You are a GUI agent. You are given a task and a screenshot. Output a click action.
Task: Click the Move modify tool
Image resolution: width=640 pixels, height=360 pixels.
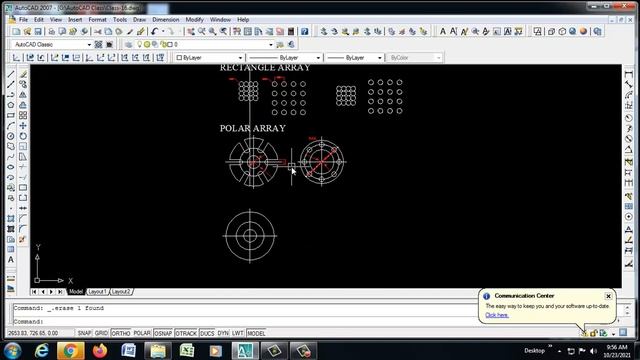23,126
